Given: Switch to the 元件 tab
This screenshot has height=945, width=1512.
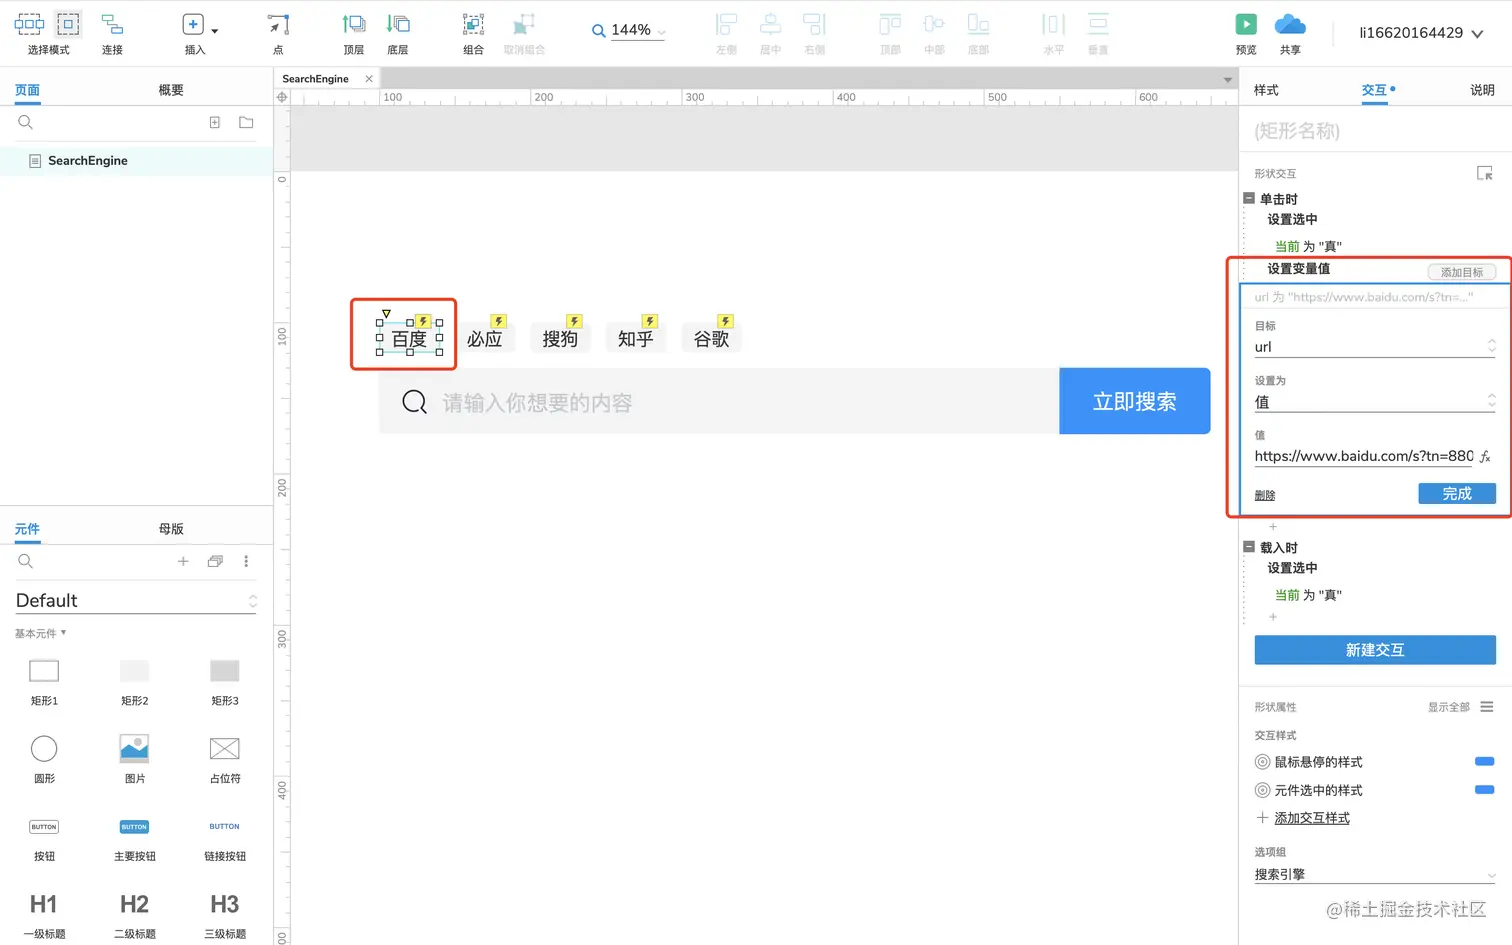Looking at the screenshot, I should point(27,529).
